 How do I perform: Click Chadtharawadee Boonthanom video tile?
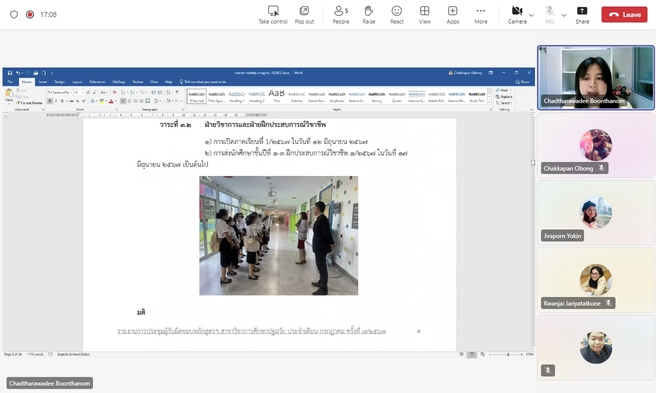tap(596, 78)
